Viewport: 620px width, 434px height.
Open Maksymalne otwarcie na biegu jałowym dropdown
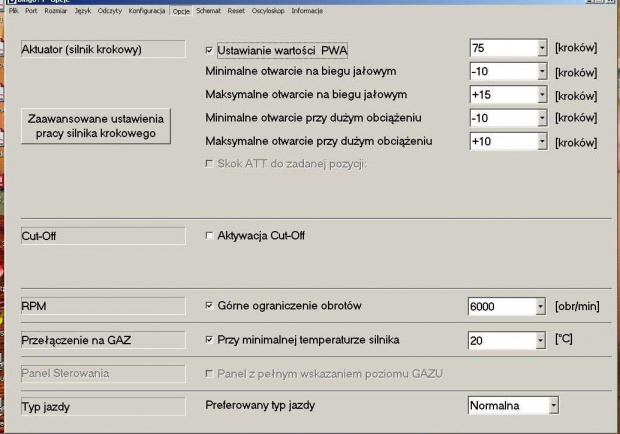click(x=541, y=95)
